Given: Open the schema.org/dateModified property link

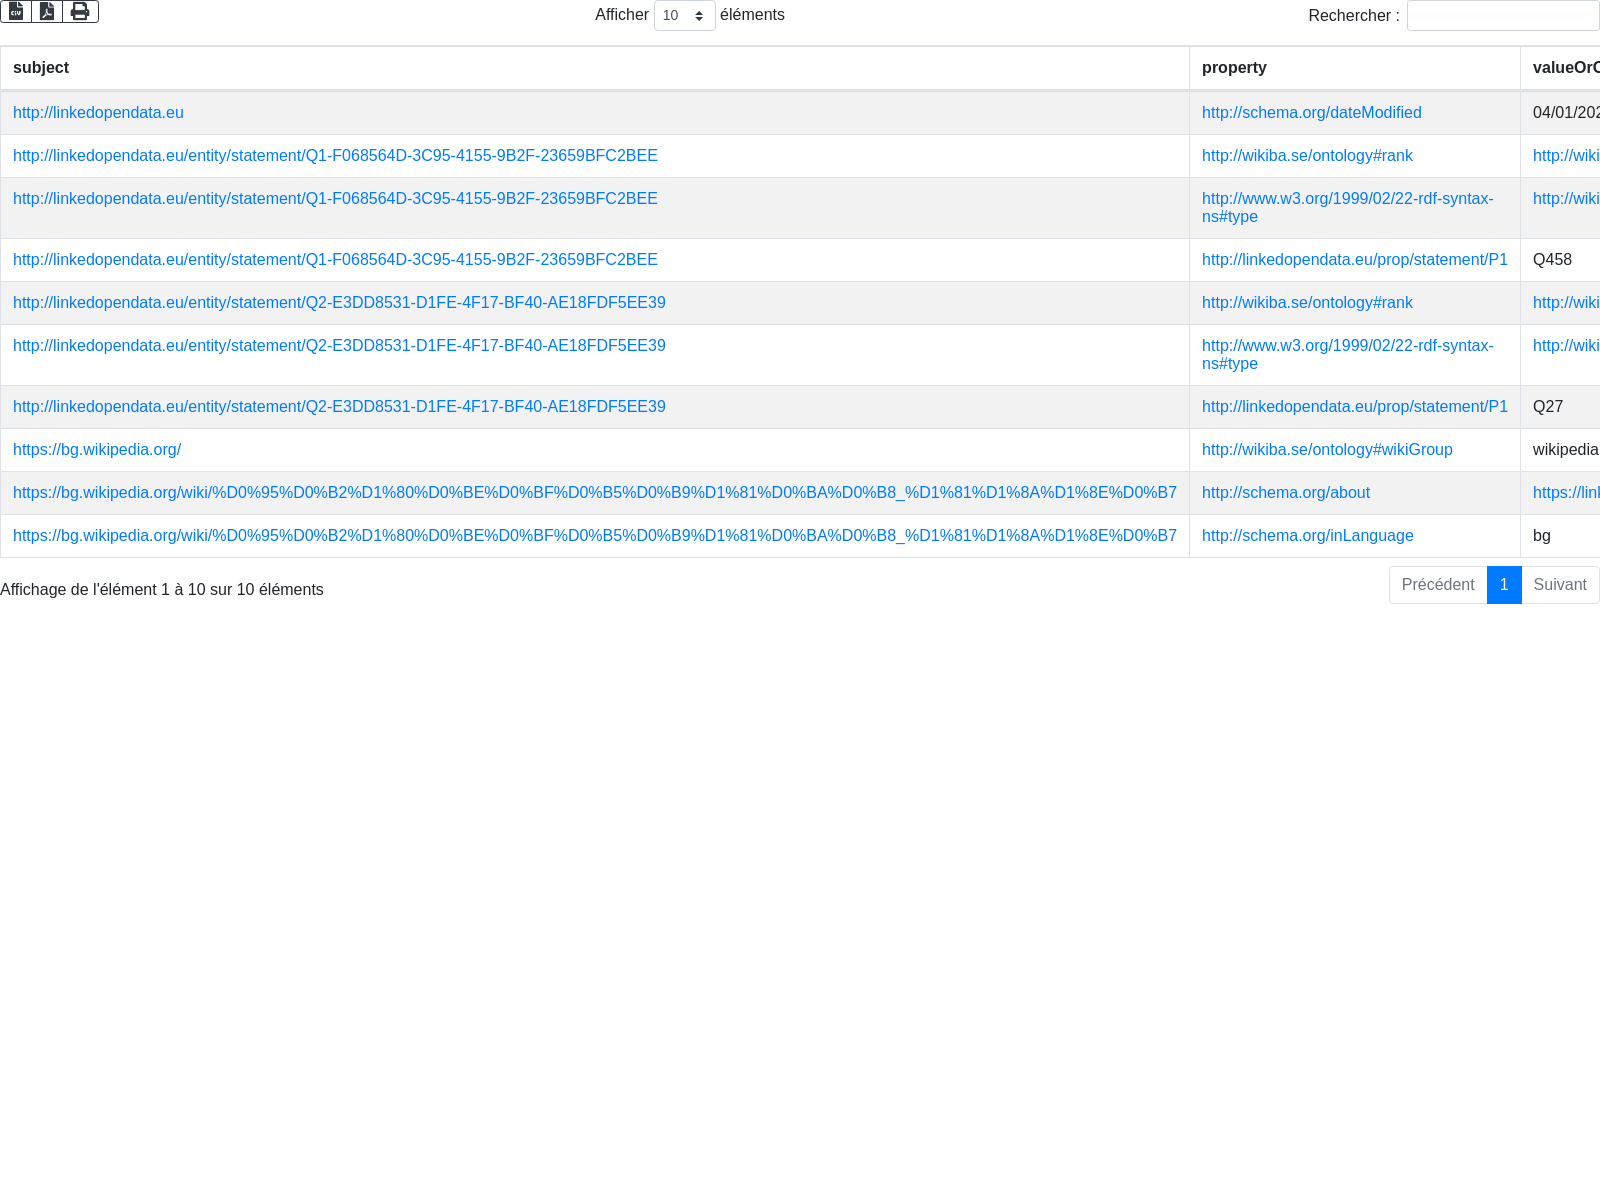Looking at the screenshot, I should coord(1311,113).
